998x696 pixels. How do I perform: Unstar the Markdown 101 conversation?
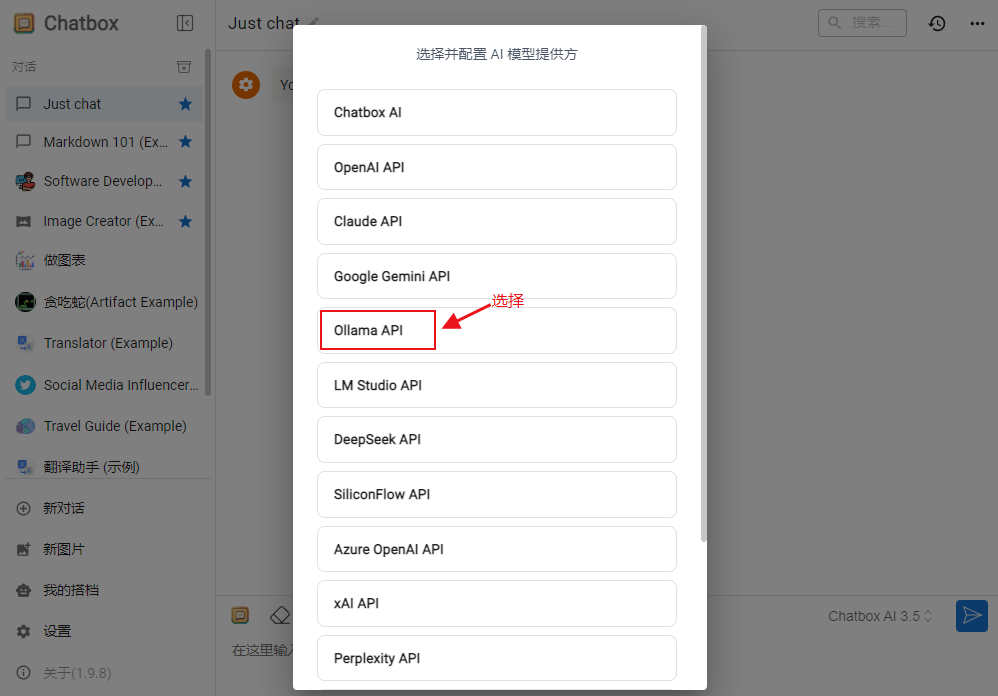(185, 141)
